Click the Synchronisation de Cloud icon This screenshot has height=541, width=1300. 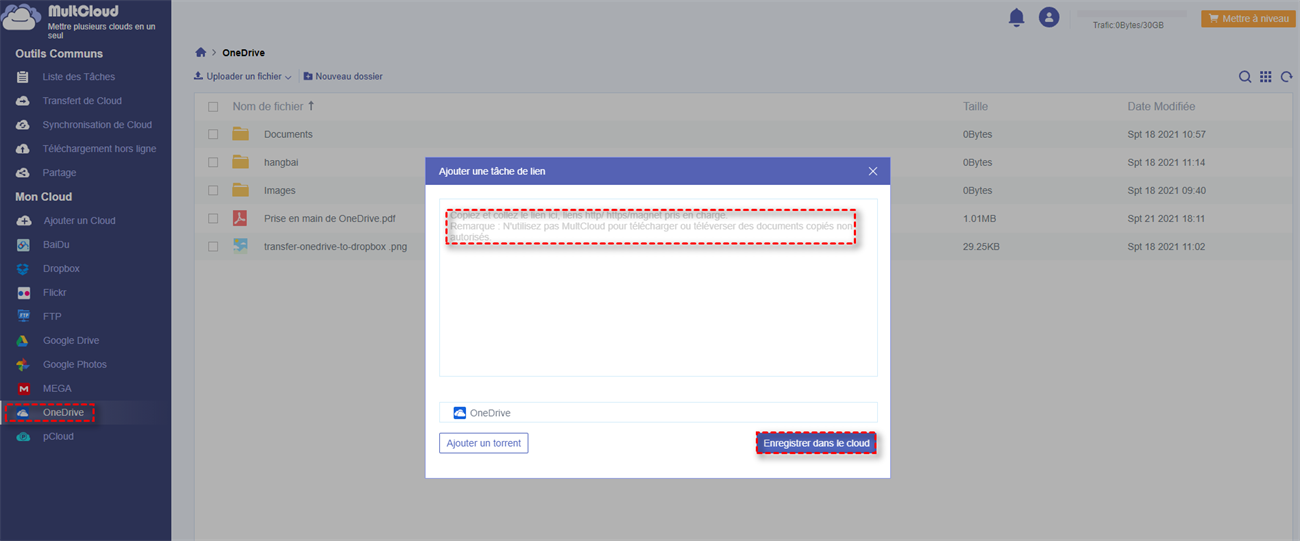[x=22, y=125]
